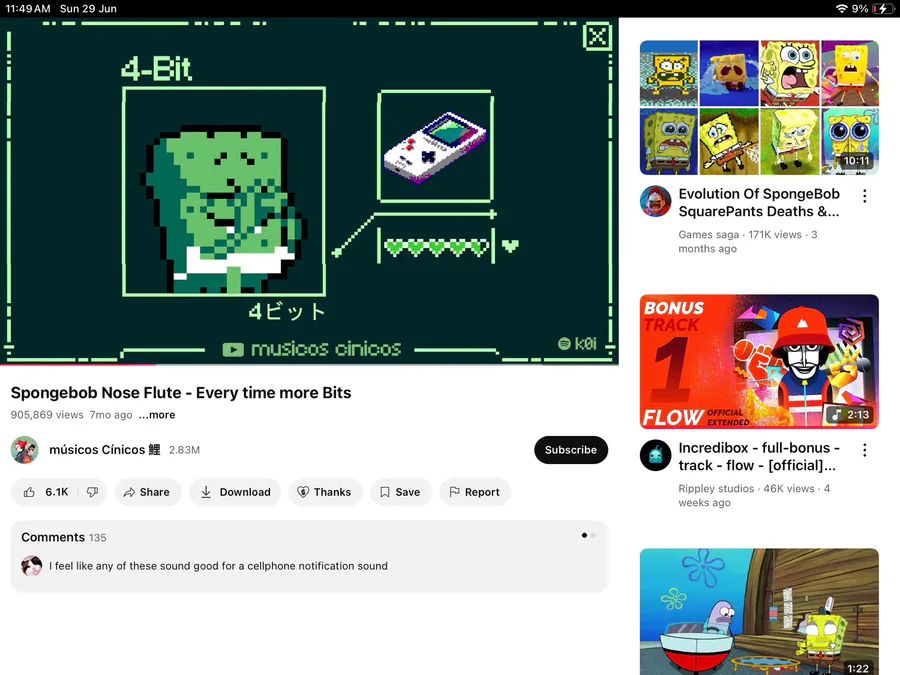Expand the Comments 135 section

coord(309,556)
